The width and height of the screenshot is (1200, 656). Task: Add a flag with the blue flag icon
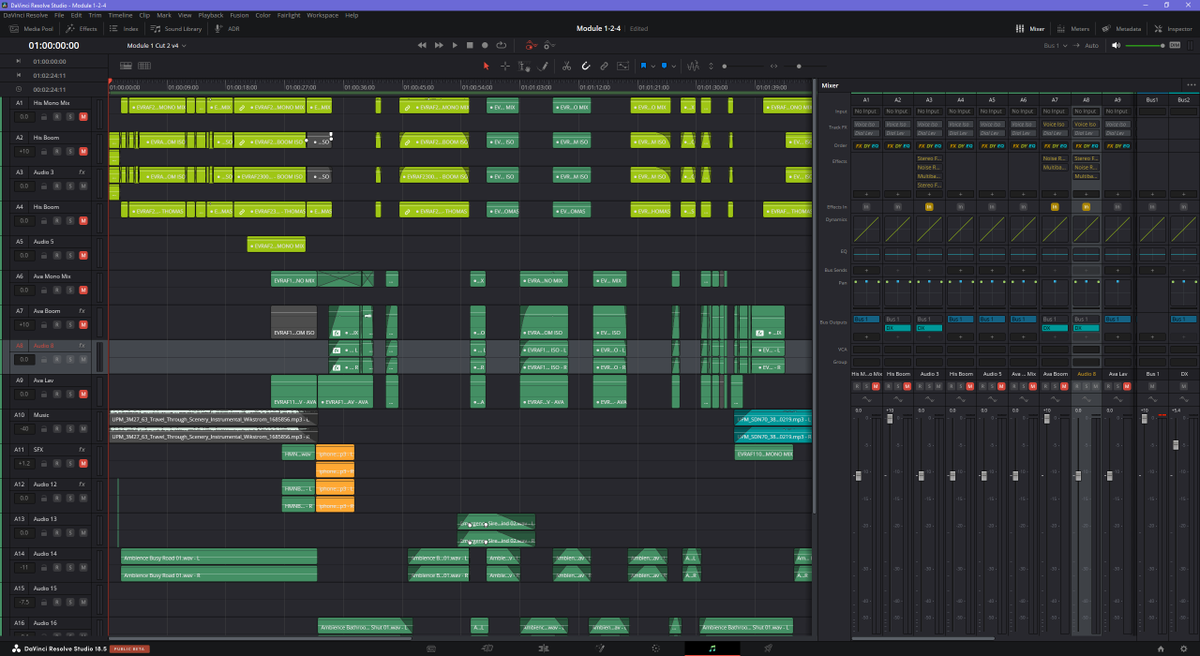click(x=643, y=66)
